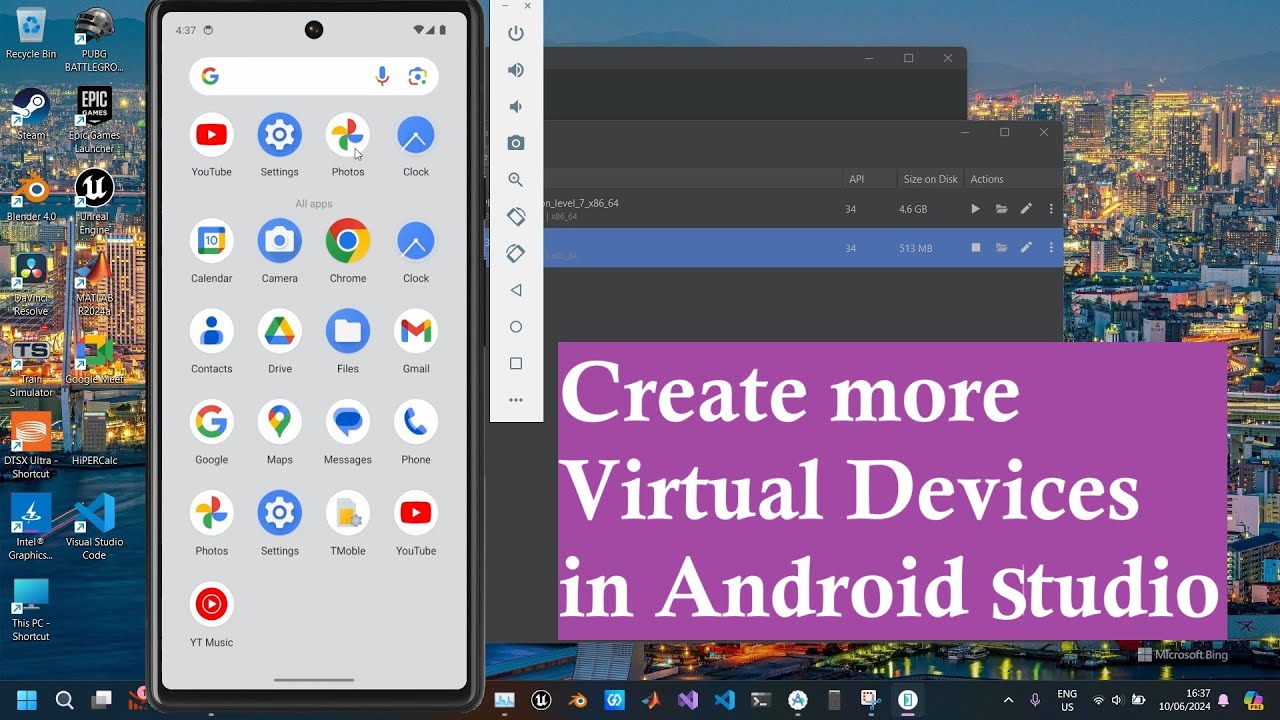This screenshot has width=1280, height=720.
Task: Lower volume using emulator volume down icon
Action: tap(515, 107)
